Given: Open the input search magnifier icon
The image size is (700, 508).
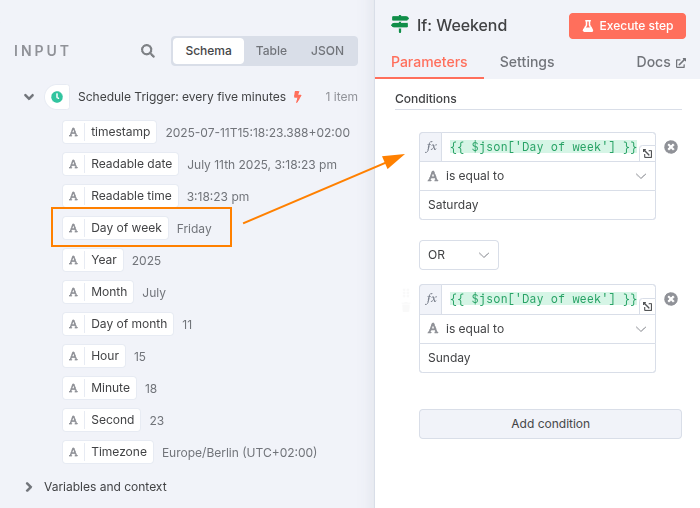Looking at the screenshot, I should (148, 51).
